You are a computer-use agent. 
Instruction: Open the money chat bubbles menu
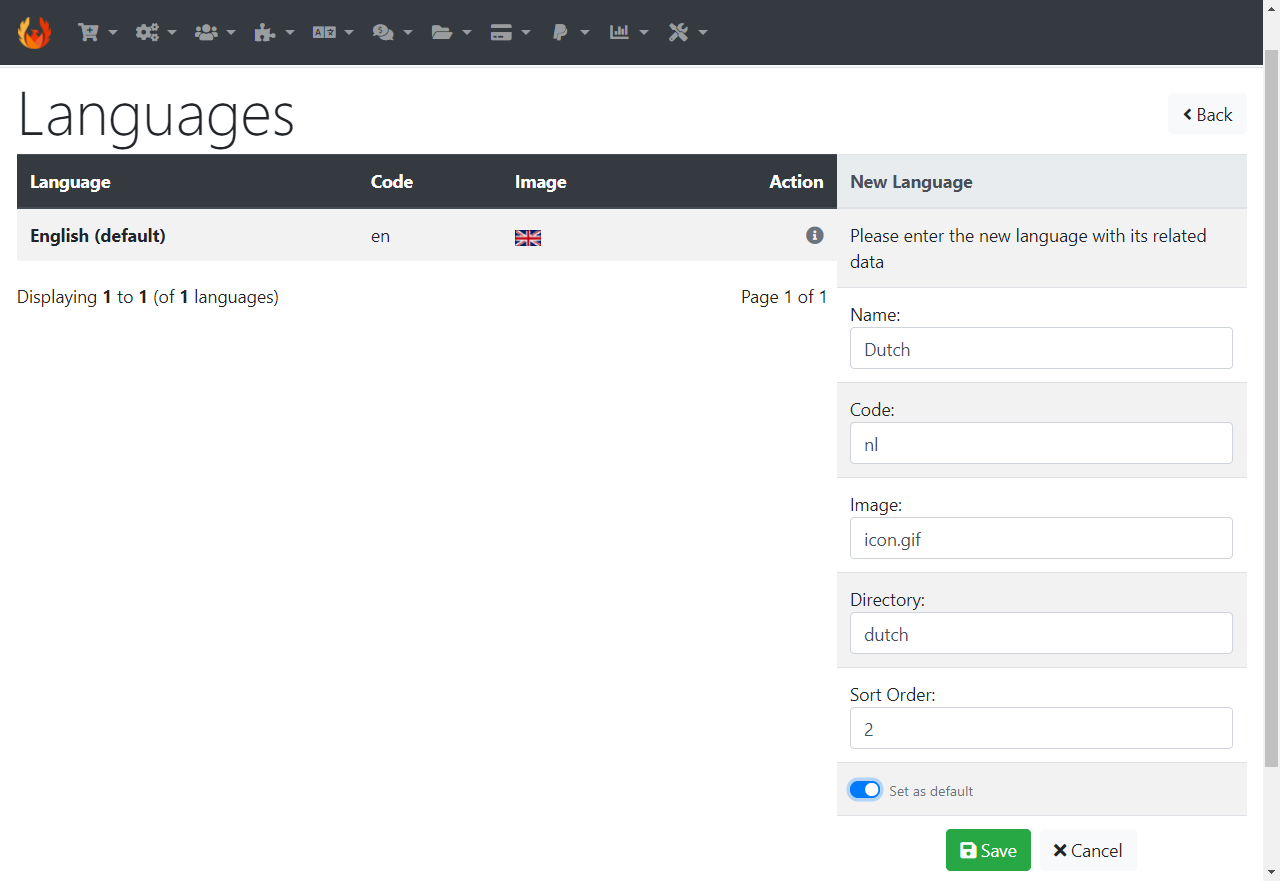click(x=392, y=32)
